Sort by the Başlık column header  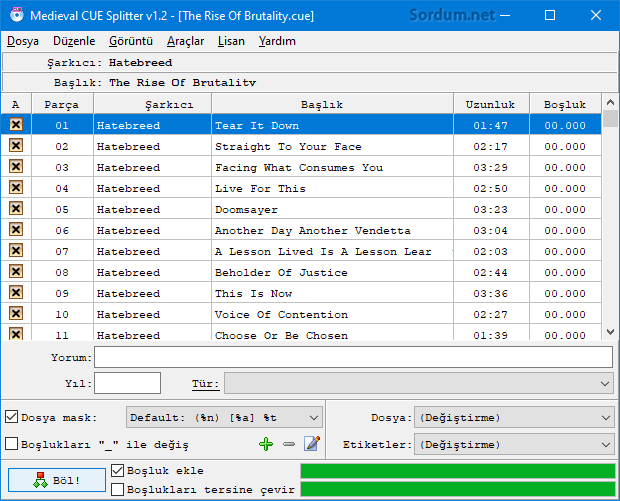333,104
